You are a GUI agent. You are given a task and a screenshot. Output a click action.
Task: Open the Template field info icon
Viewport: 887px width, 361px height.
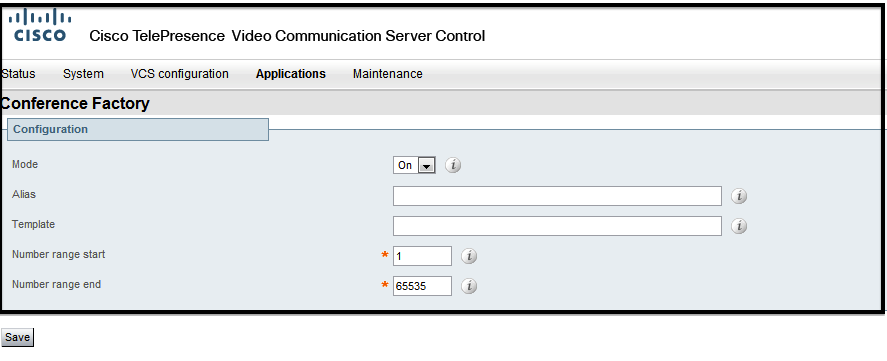(x=739, y=226)
